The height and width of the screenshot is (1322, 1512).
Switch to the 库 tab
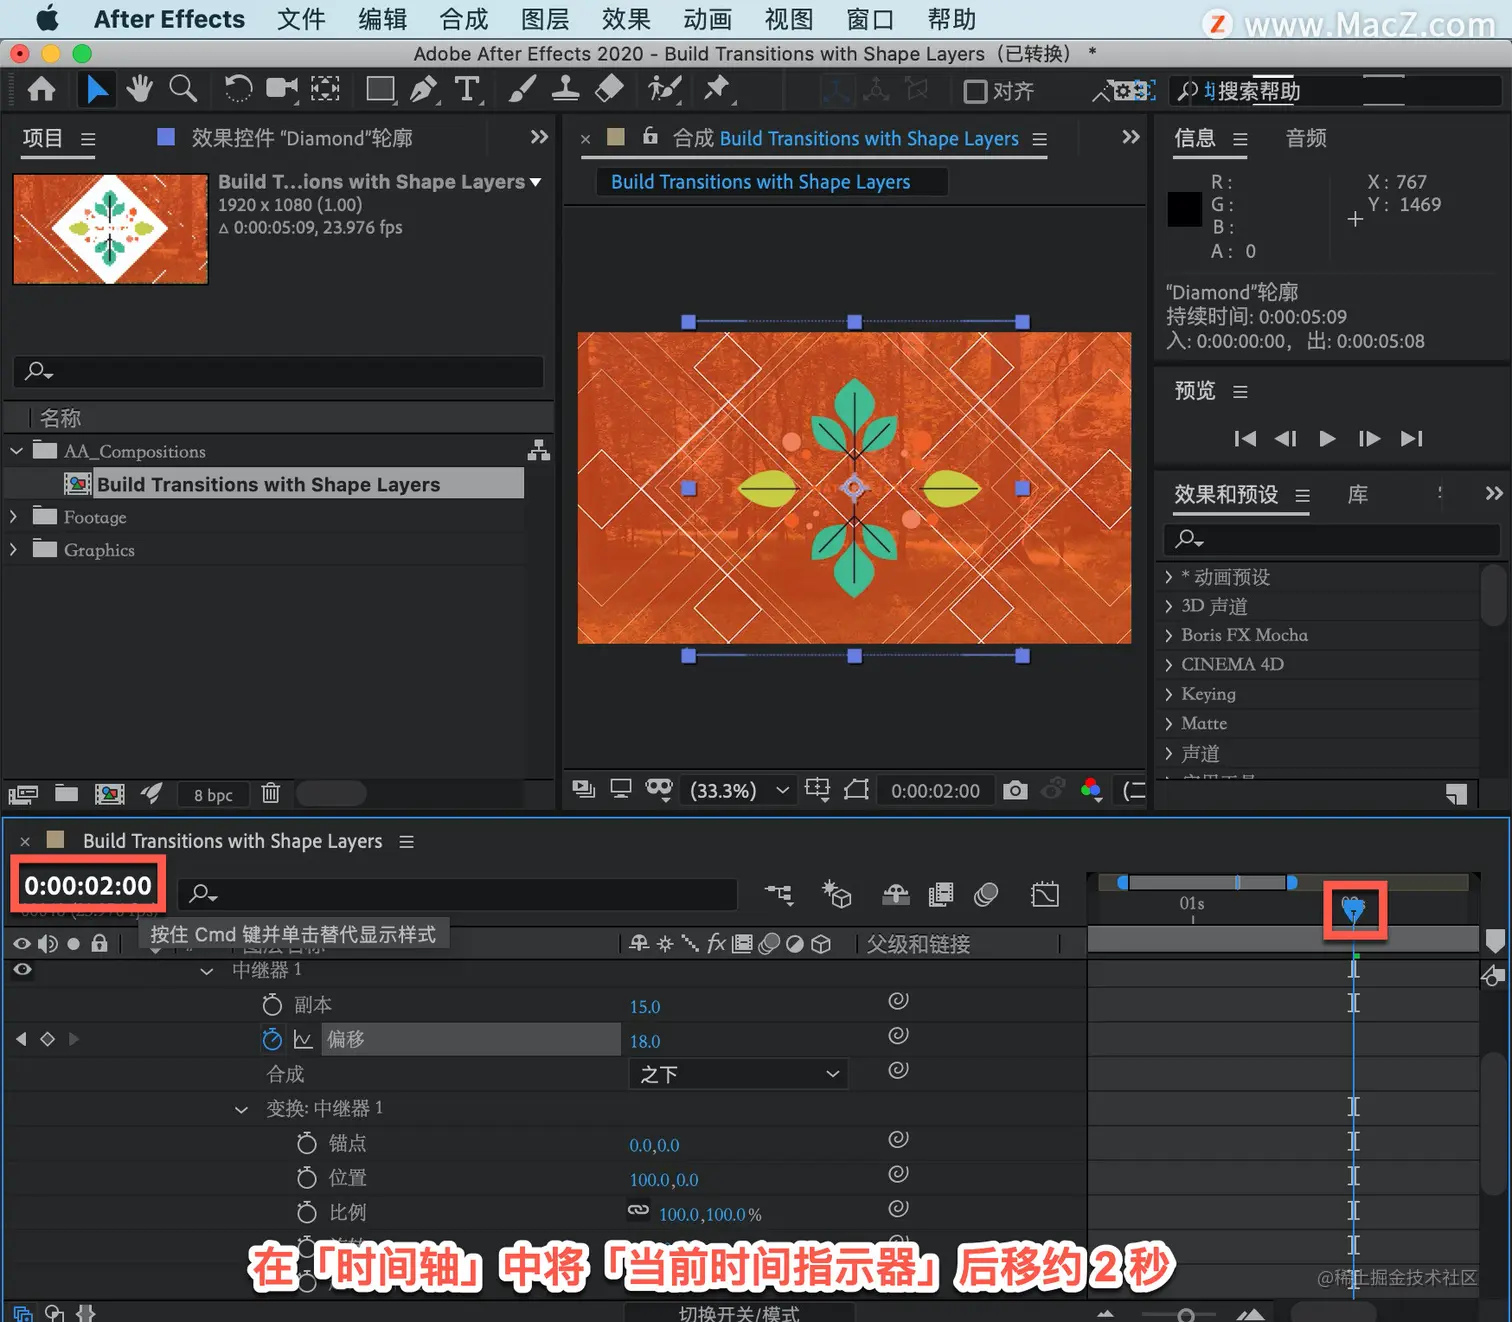1357,494
